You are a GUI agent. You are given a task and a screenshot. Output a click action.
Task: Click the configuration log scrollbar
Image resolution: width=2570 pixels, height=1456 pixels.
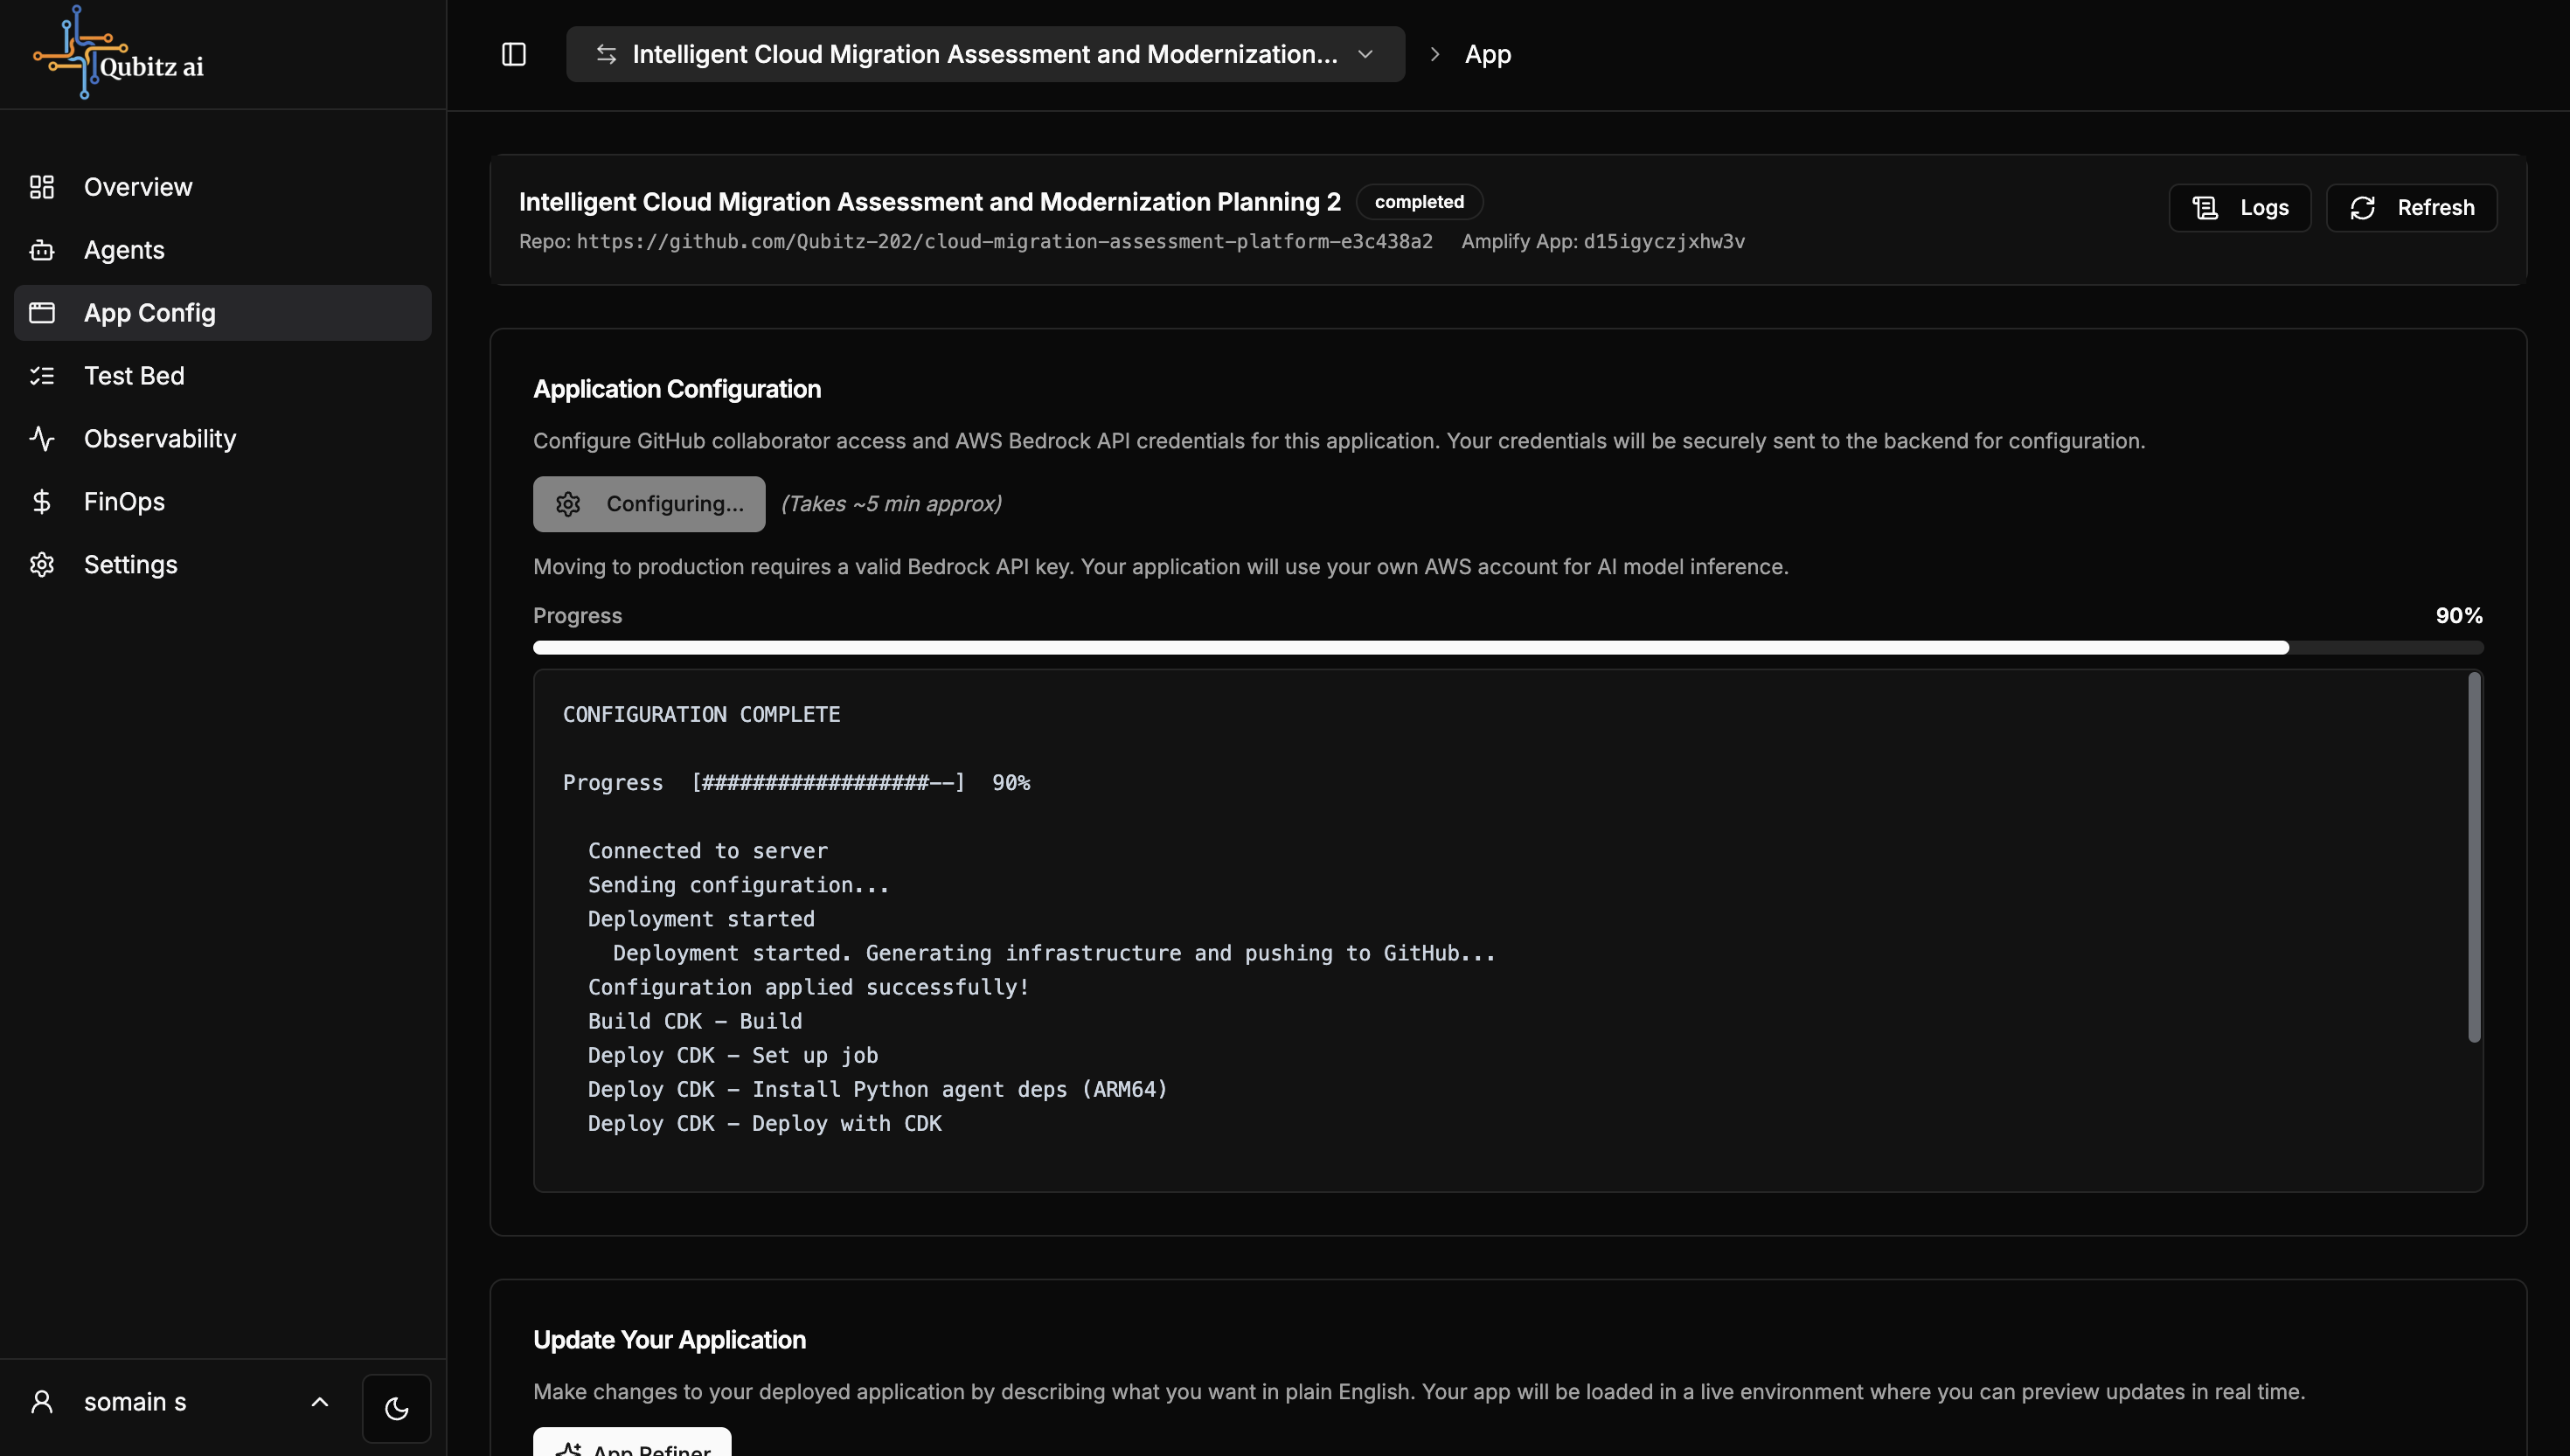coord(2473,858)
